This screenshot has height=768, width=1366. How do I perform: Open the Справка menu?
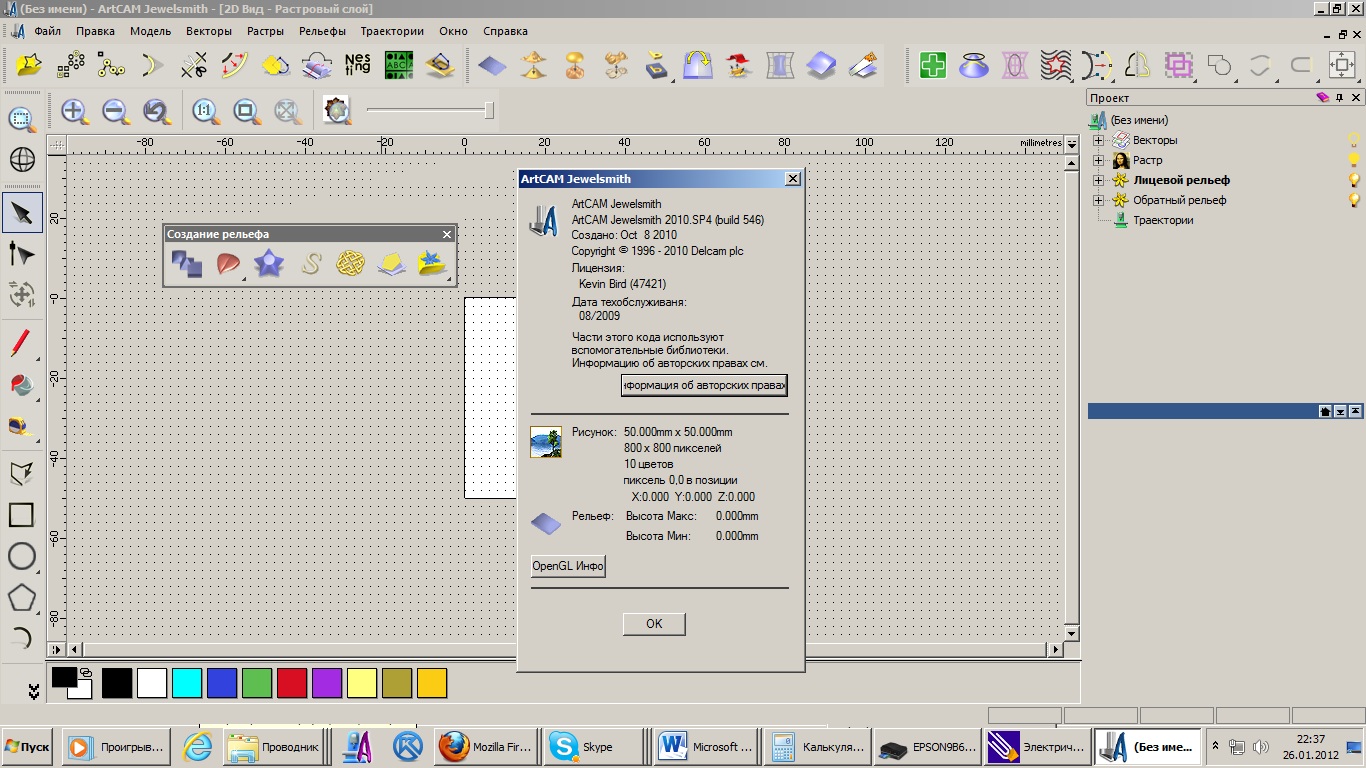(505, 31)
